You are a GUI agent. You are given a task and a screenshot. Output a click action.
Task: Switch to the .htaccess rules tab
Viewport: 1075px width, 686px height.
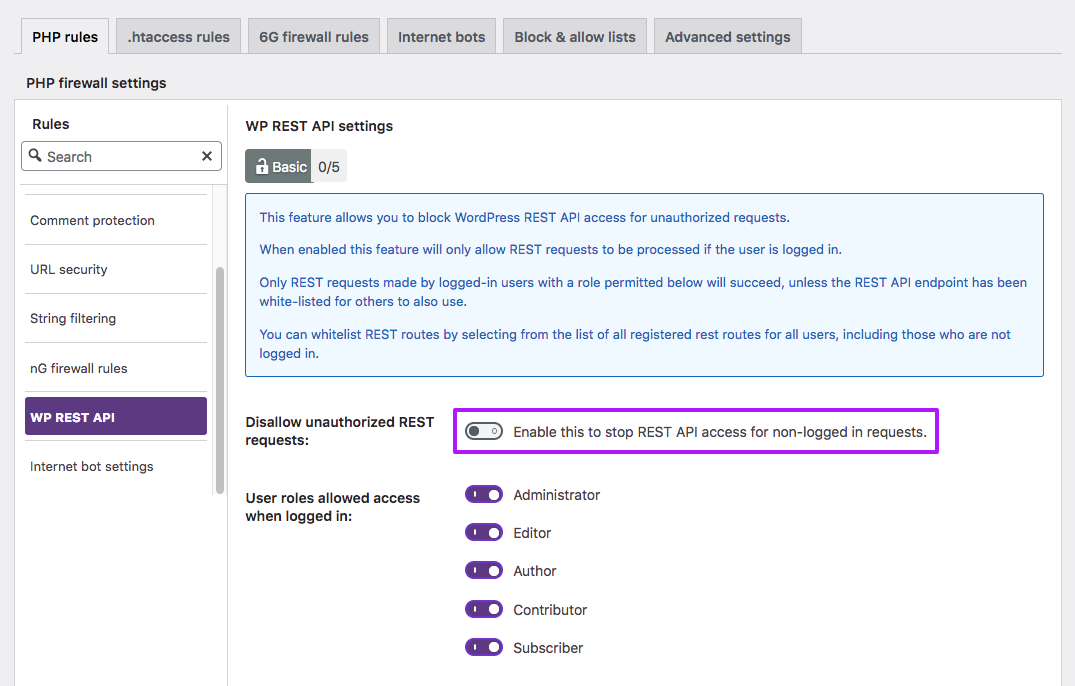(x=178, y=37)
